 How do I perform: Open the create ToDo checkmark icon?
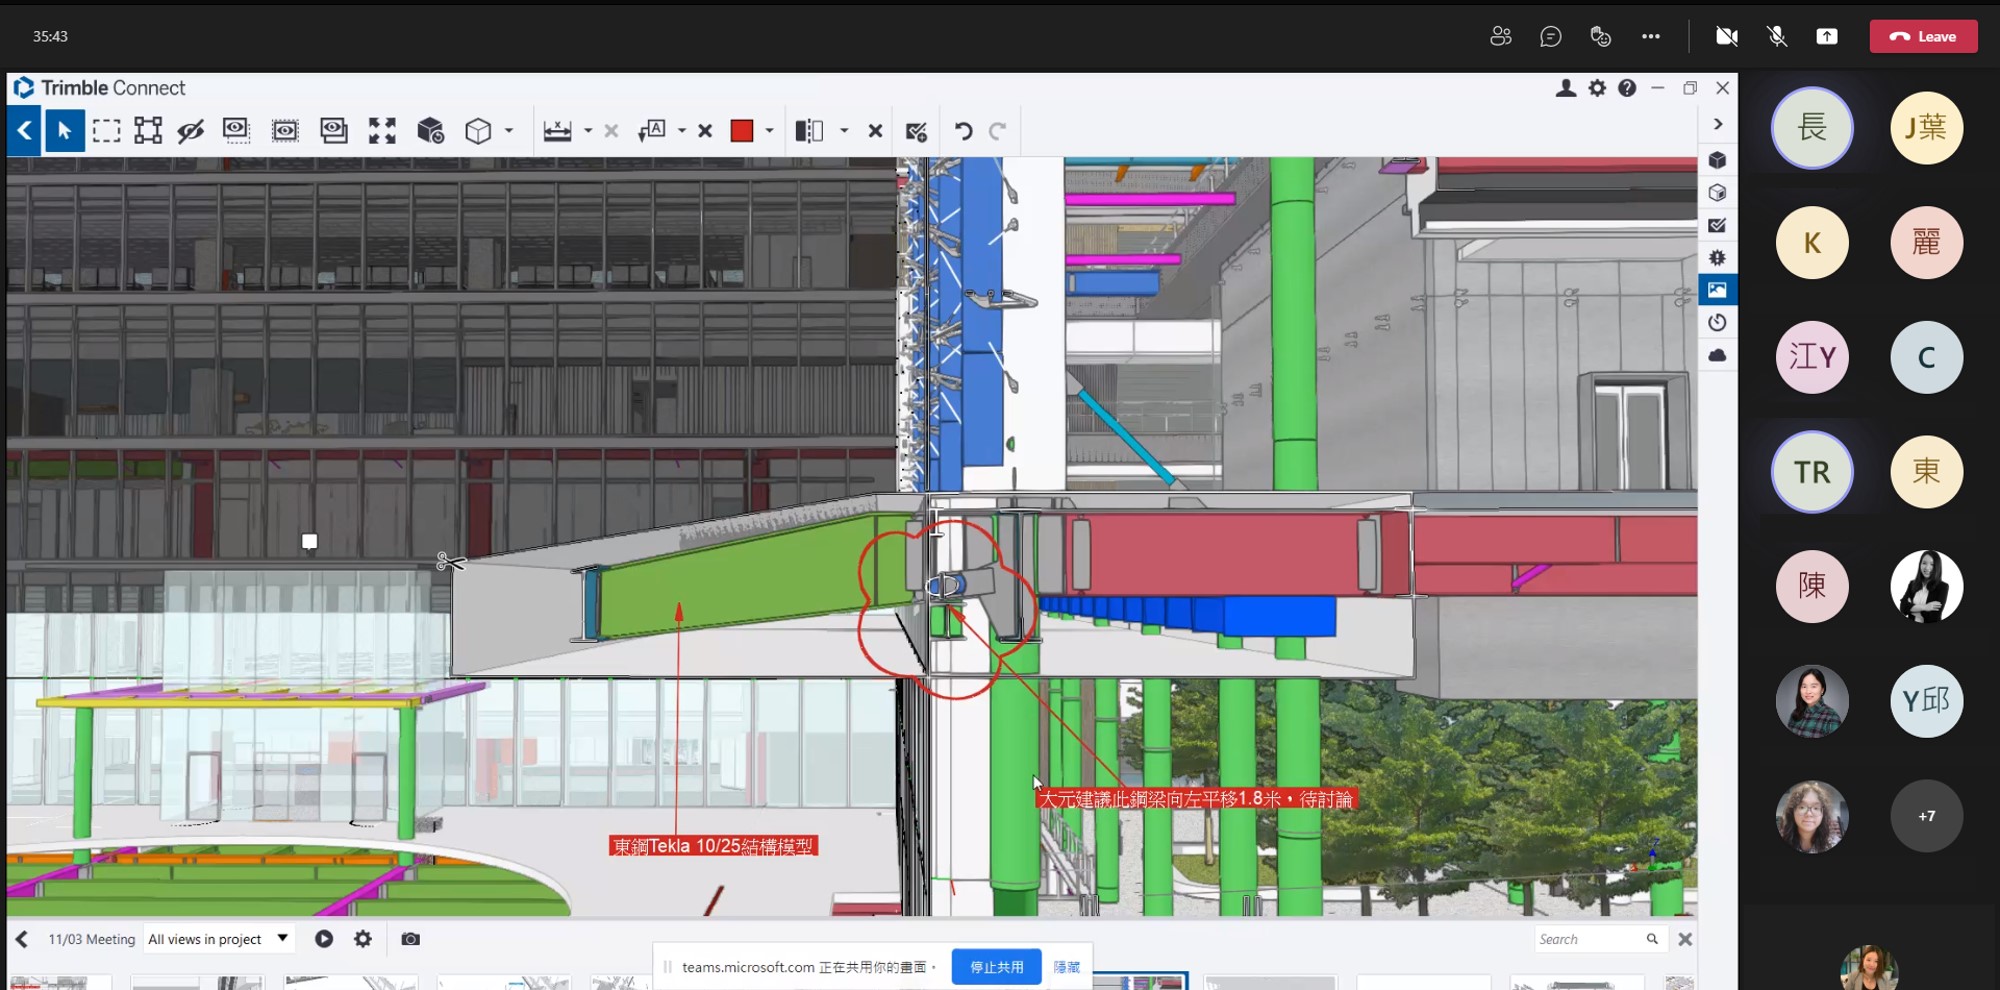pos(916,131)
